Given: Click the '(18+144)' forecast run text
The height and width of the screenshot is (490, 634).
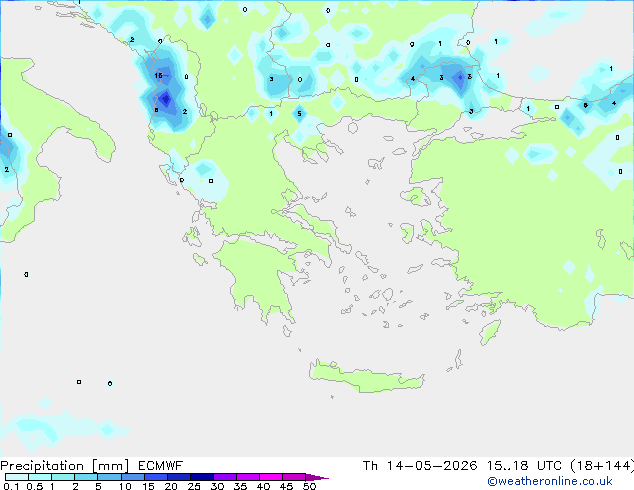Looking at the screenshot, I should coord(602,466).
